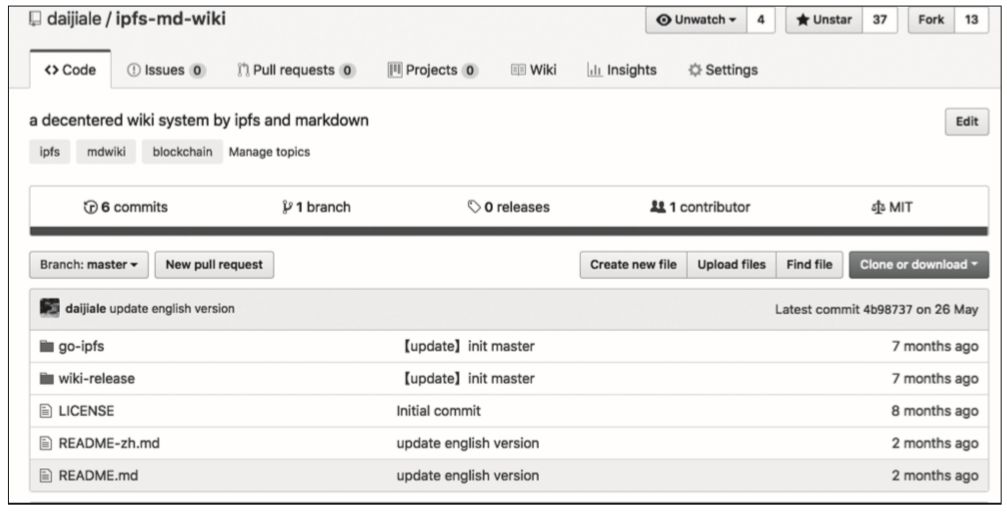This screenshot has height=512, width=1007.
Task: Select the ipfs topic tag
Action: pyautogui.click(x=49, y=152)
